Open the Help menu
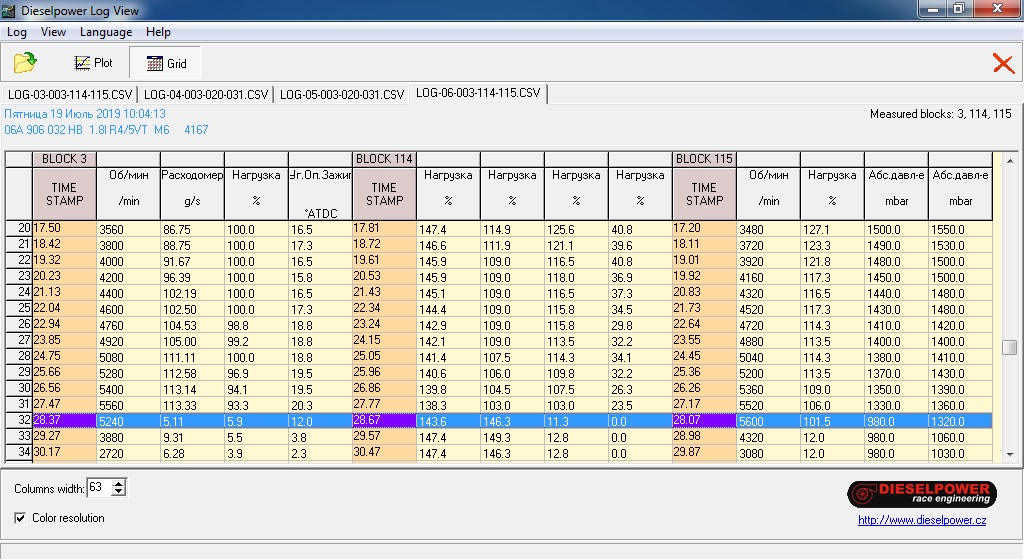The image size is (1024, 560). pos(158,32)
